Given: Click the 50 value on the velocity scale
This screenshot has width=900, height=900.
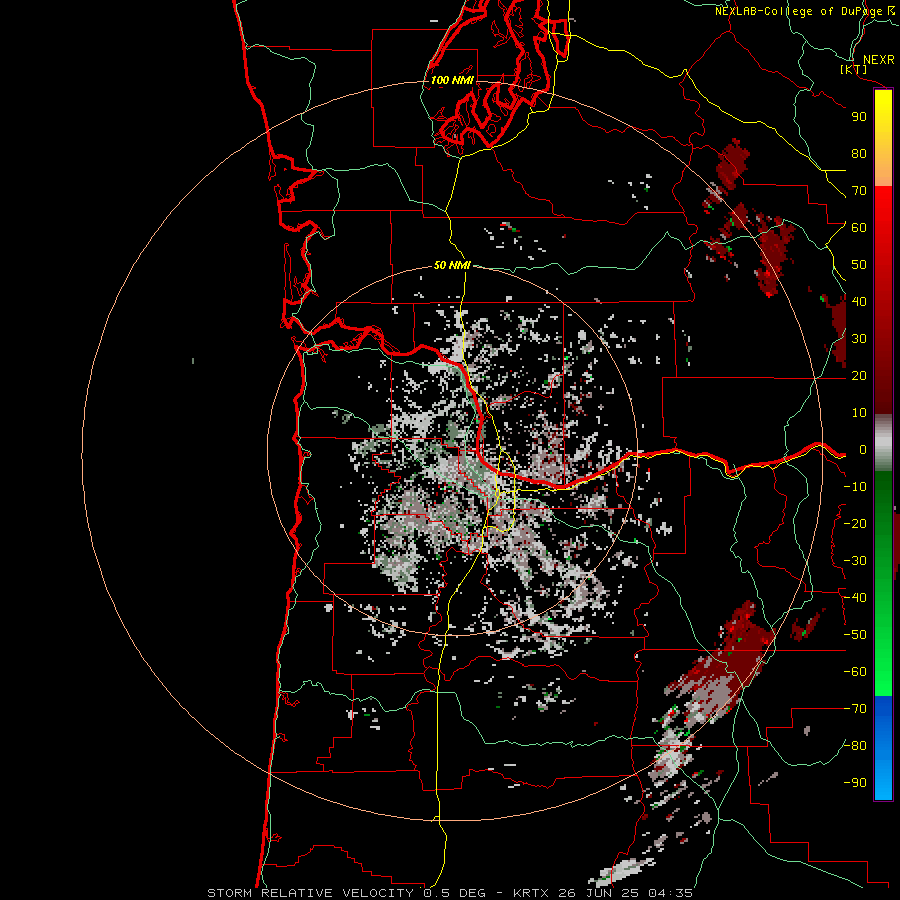Looking at the screenshot, I should tap(859, 265).
